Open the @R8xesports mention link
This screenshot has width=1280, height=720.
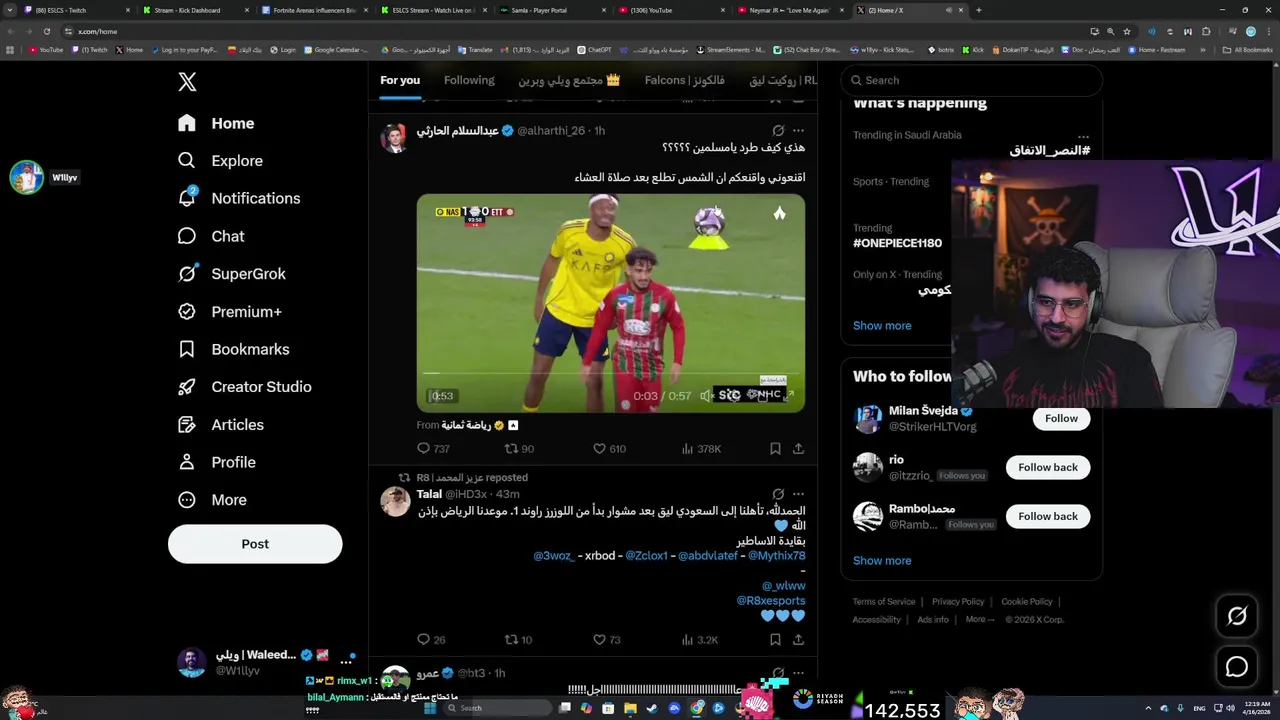[x=771, y=601]
